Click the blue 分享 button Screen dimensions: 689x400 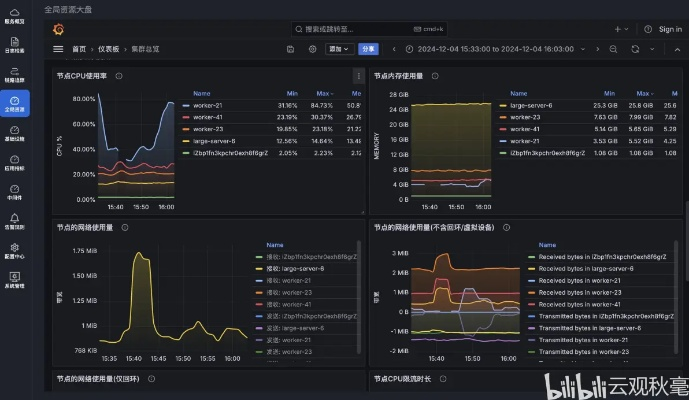pyautogui.click(x=369, y=48)
